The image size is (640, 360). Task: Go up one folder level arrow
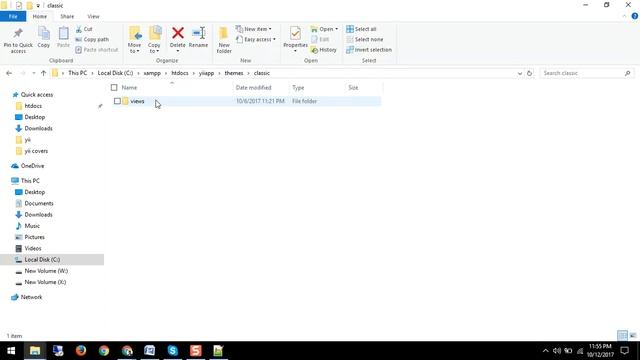point(43,73)
